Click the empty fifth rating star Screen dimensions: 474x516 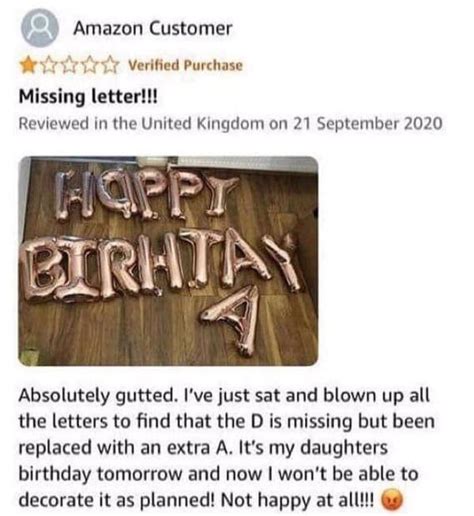tap(110, 66)
